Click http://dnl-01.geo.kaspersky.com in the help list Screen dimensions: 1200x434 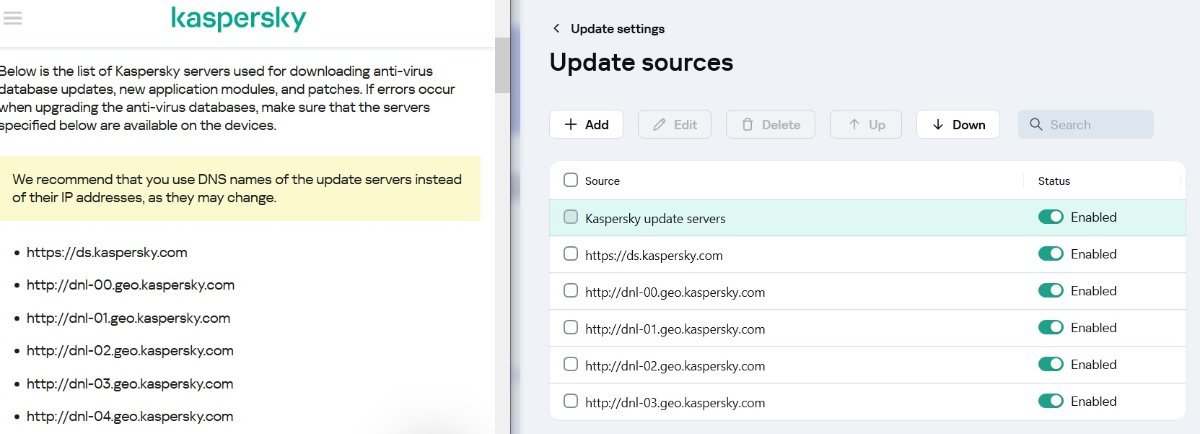(x=129, y=318)
